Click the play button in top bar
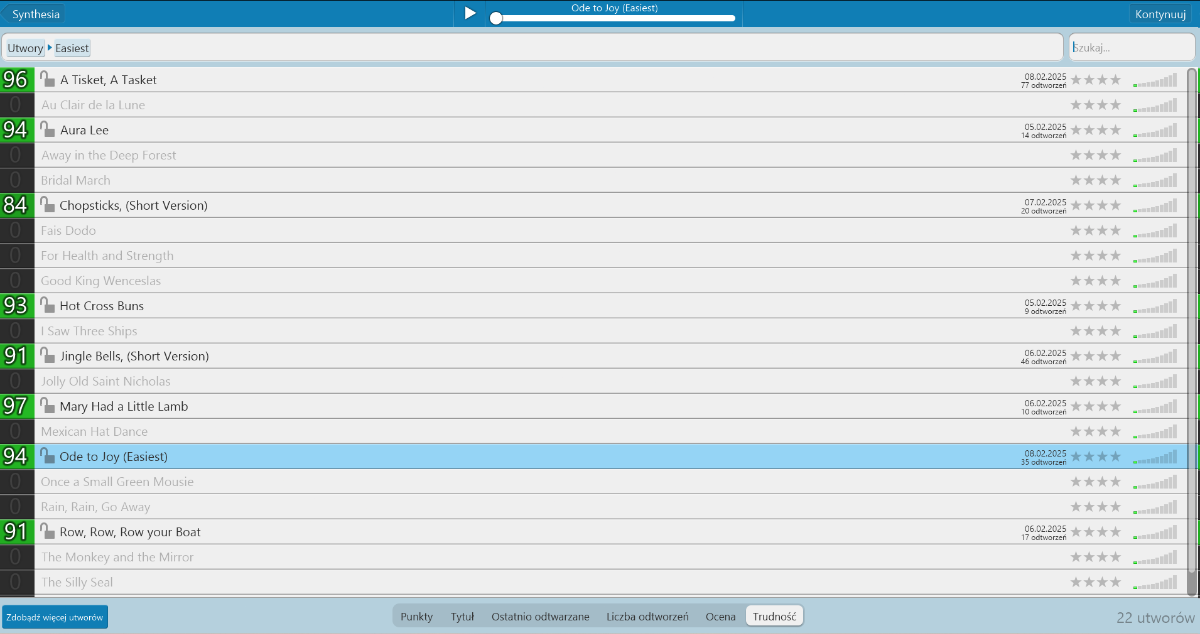 click(470, 13)
